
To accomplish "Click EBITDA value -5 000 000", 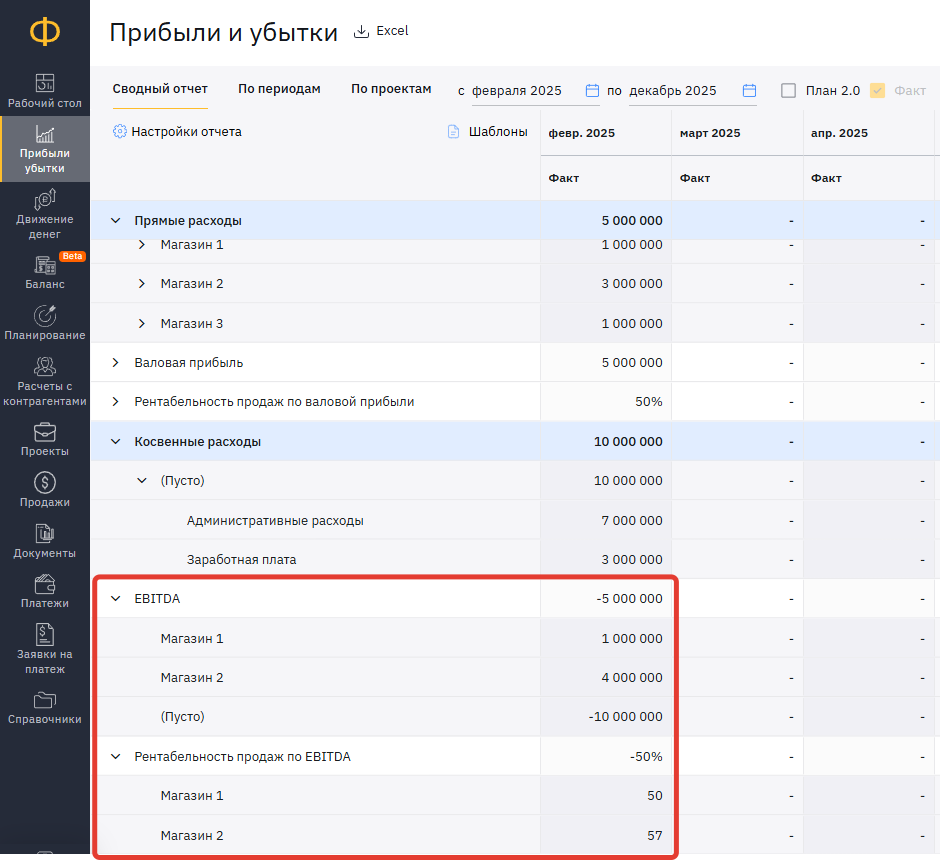I will (629, 598).
